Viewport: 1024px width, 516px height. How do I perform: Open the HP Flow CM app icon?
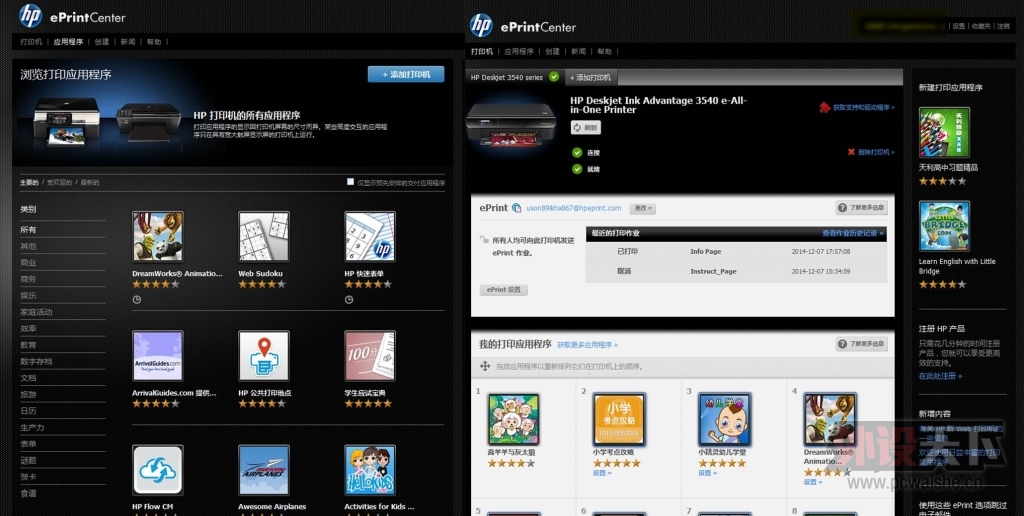[x=157, y=470]
